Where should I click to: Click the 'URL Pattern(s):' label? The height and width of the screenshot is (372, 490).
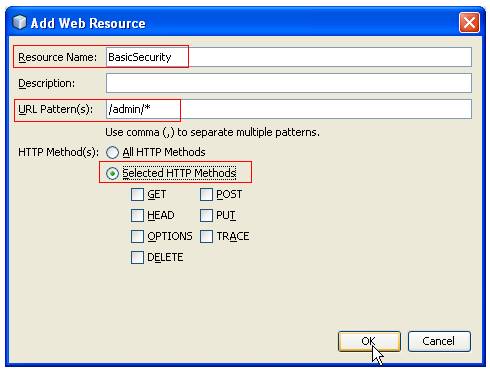tap(56, 109)
